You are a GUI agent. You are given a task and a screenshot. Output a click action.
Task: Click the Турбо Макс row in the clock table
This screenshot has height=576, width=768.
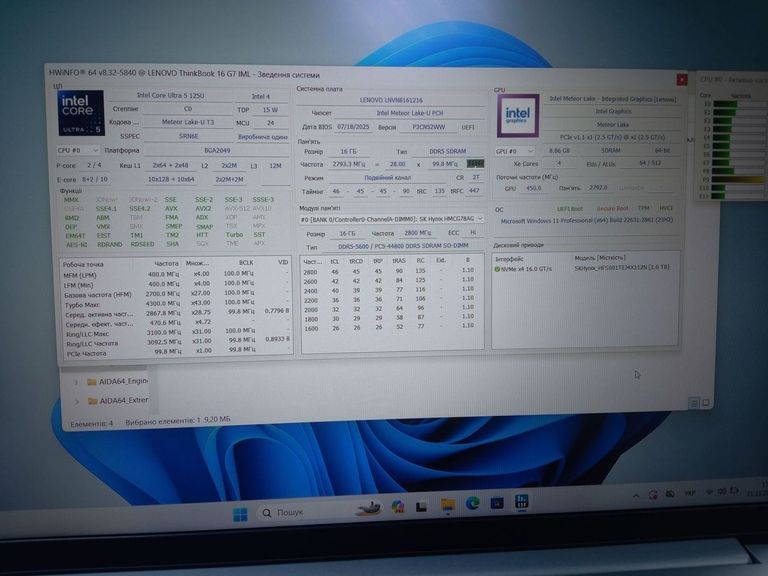pos(176,304)
